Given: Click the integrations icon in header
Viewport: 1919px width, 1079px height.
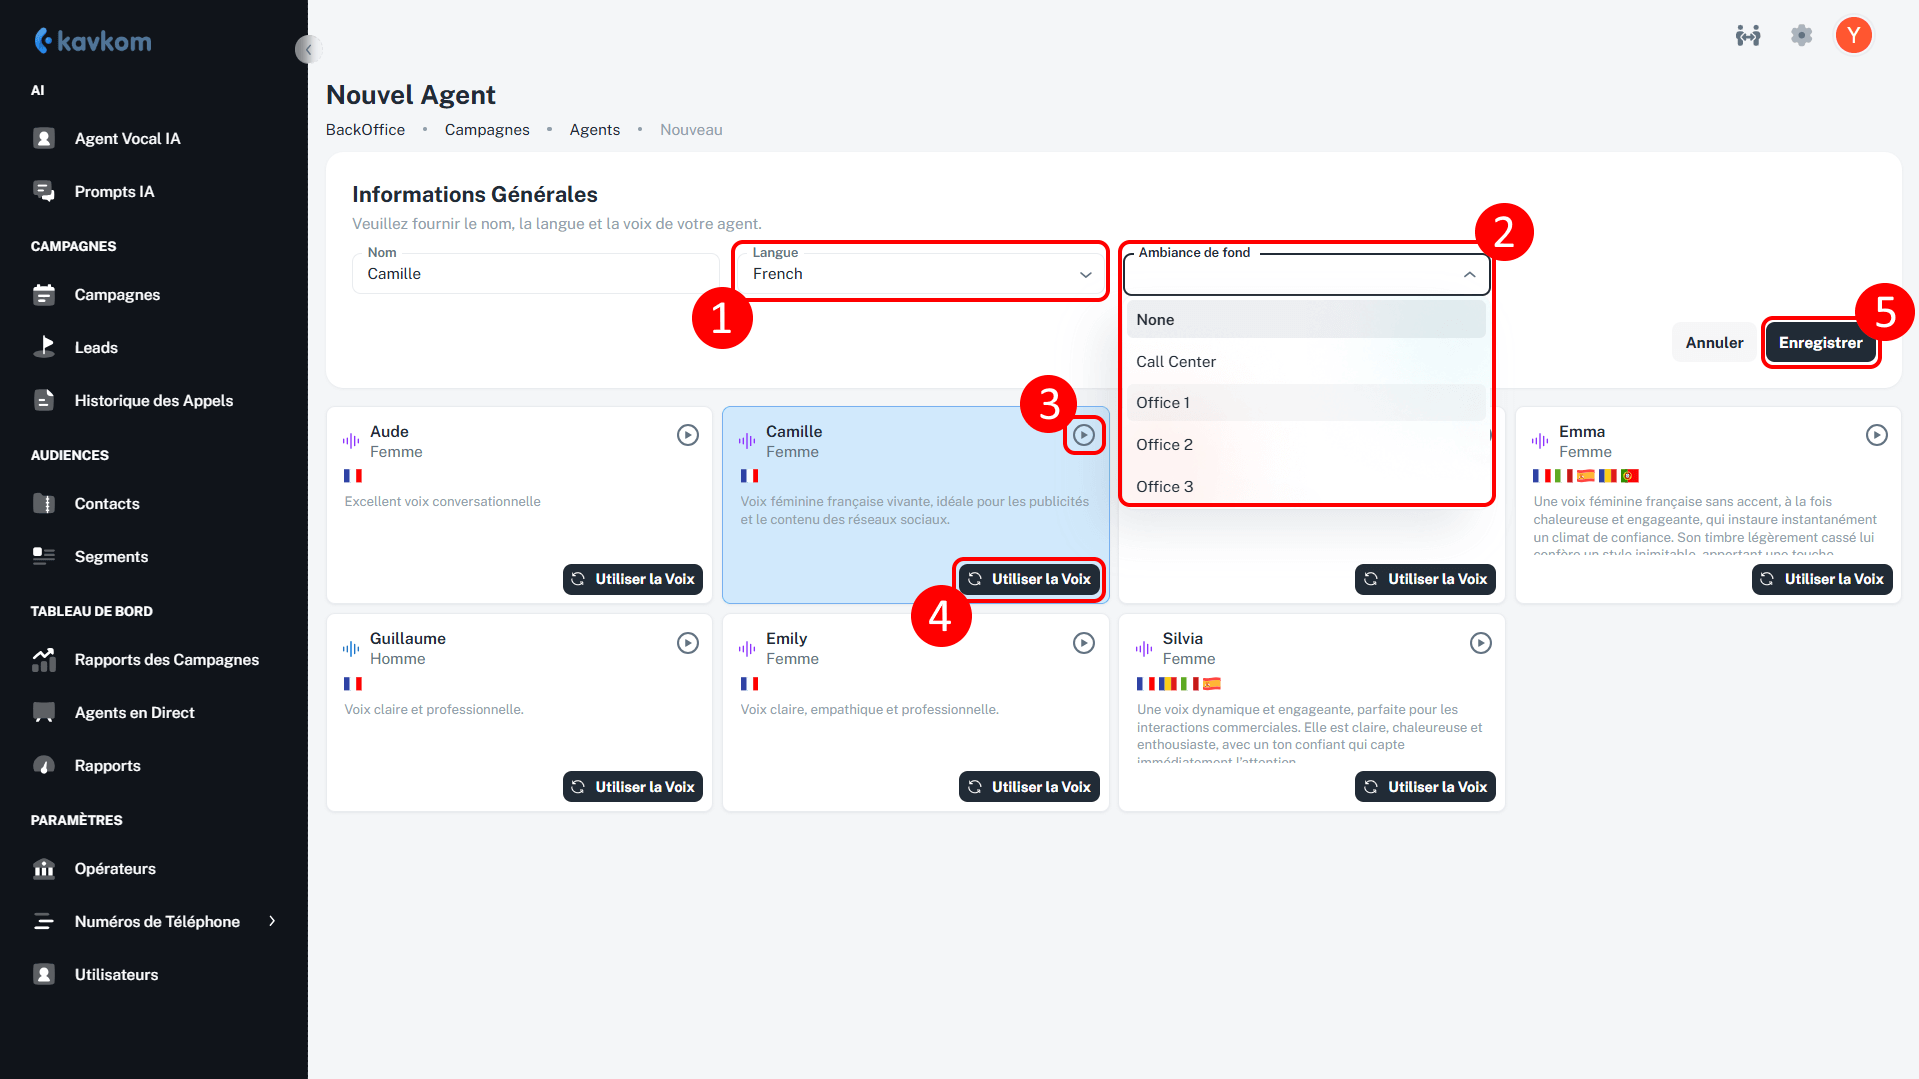Looking at the screenshot, I should coord(1748,36).
